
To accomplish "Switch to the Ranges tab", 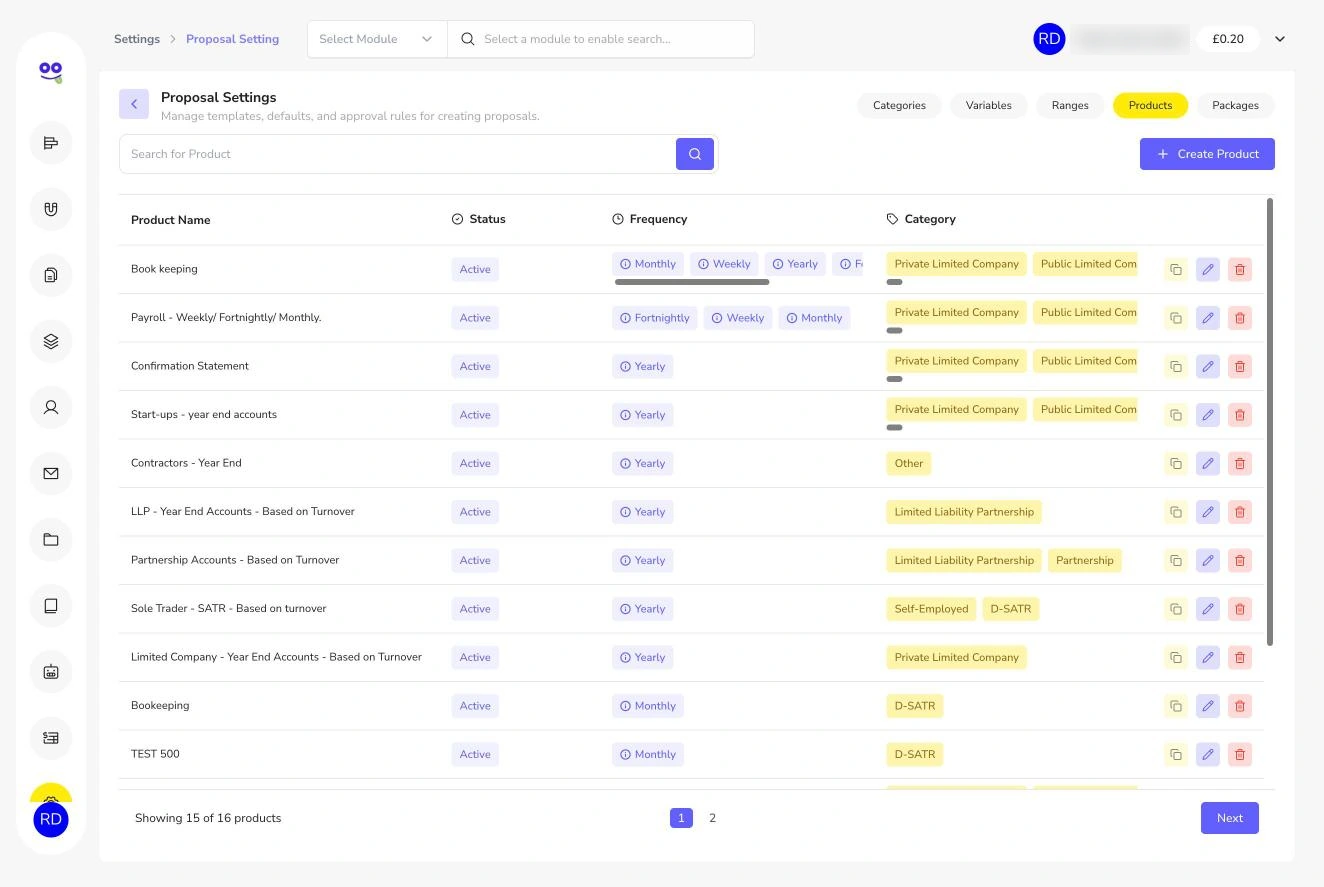I will point(1070,105).
